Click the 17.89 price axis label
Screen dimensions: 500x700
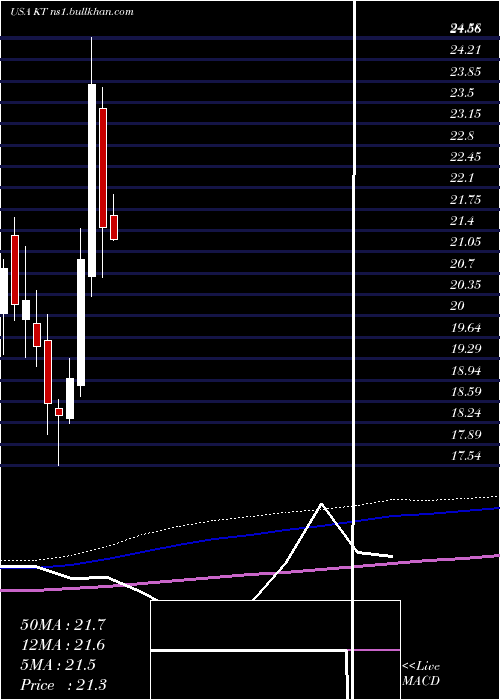click(x=465, y=434)
